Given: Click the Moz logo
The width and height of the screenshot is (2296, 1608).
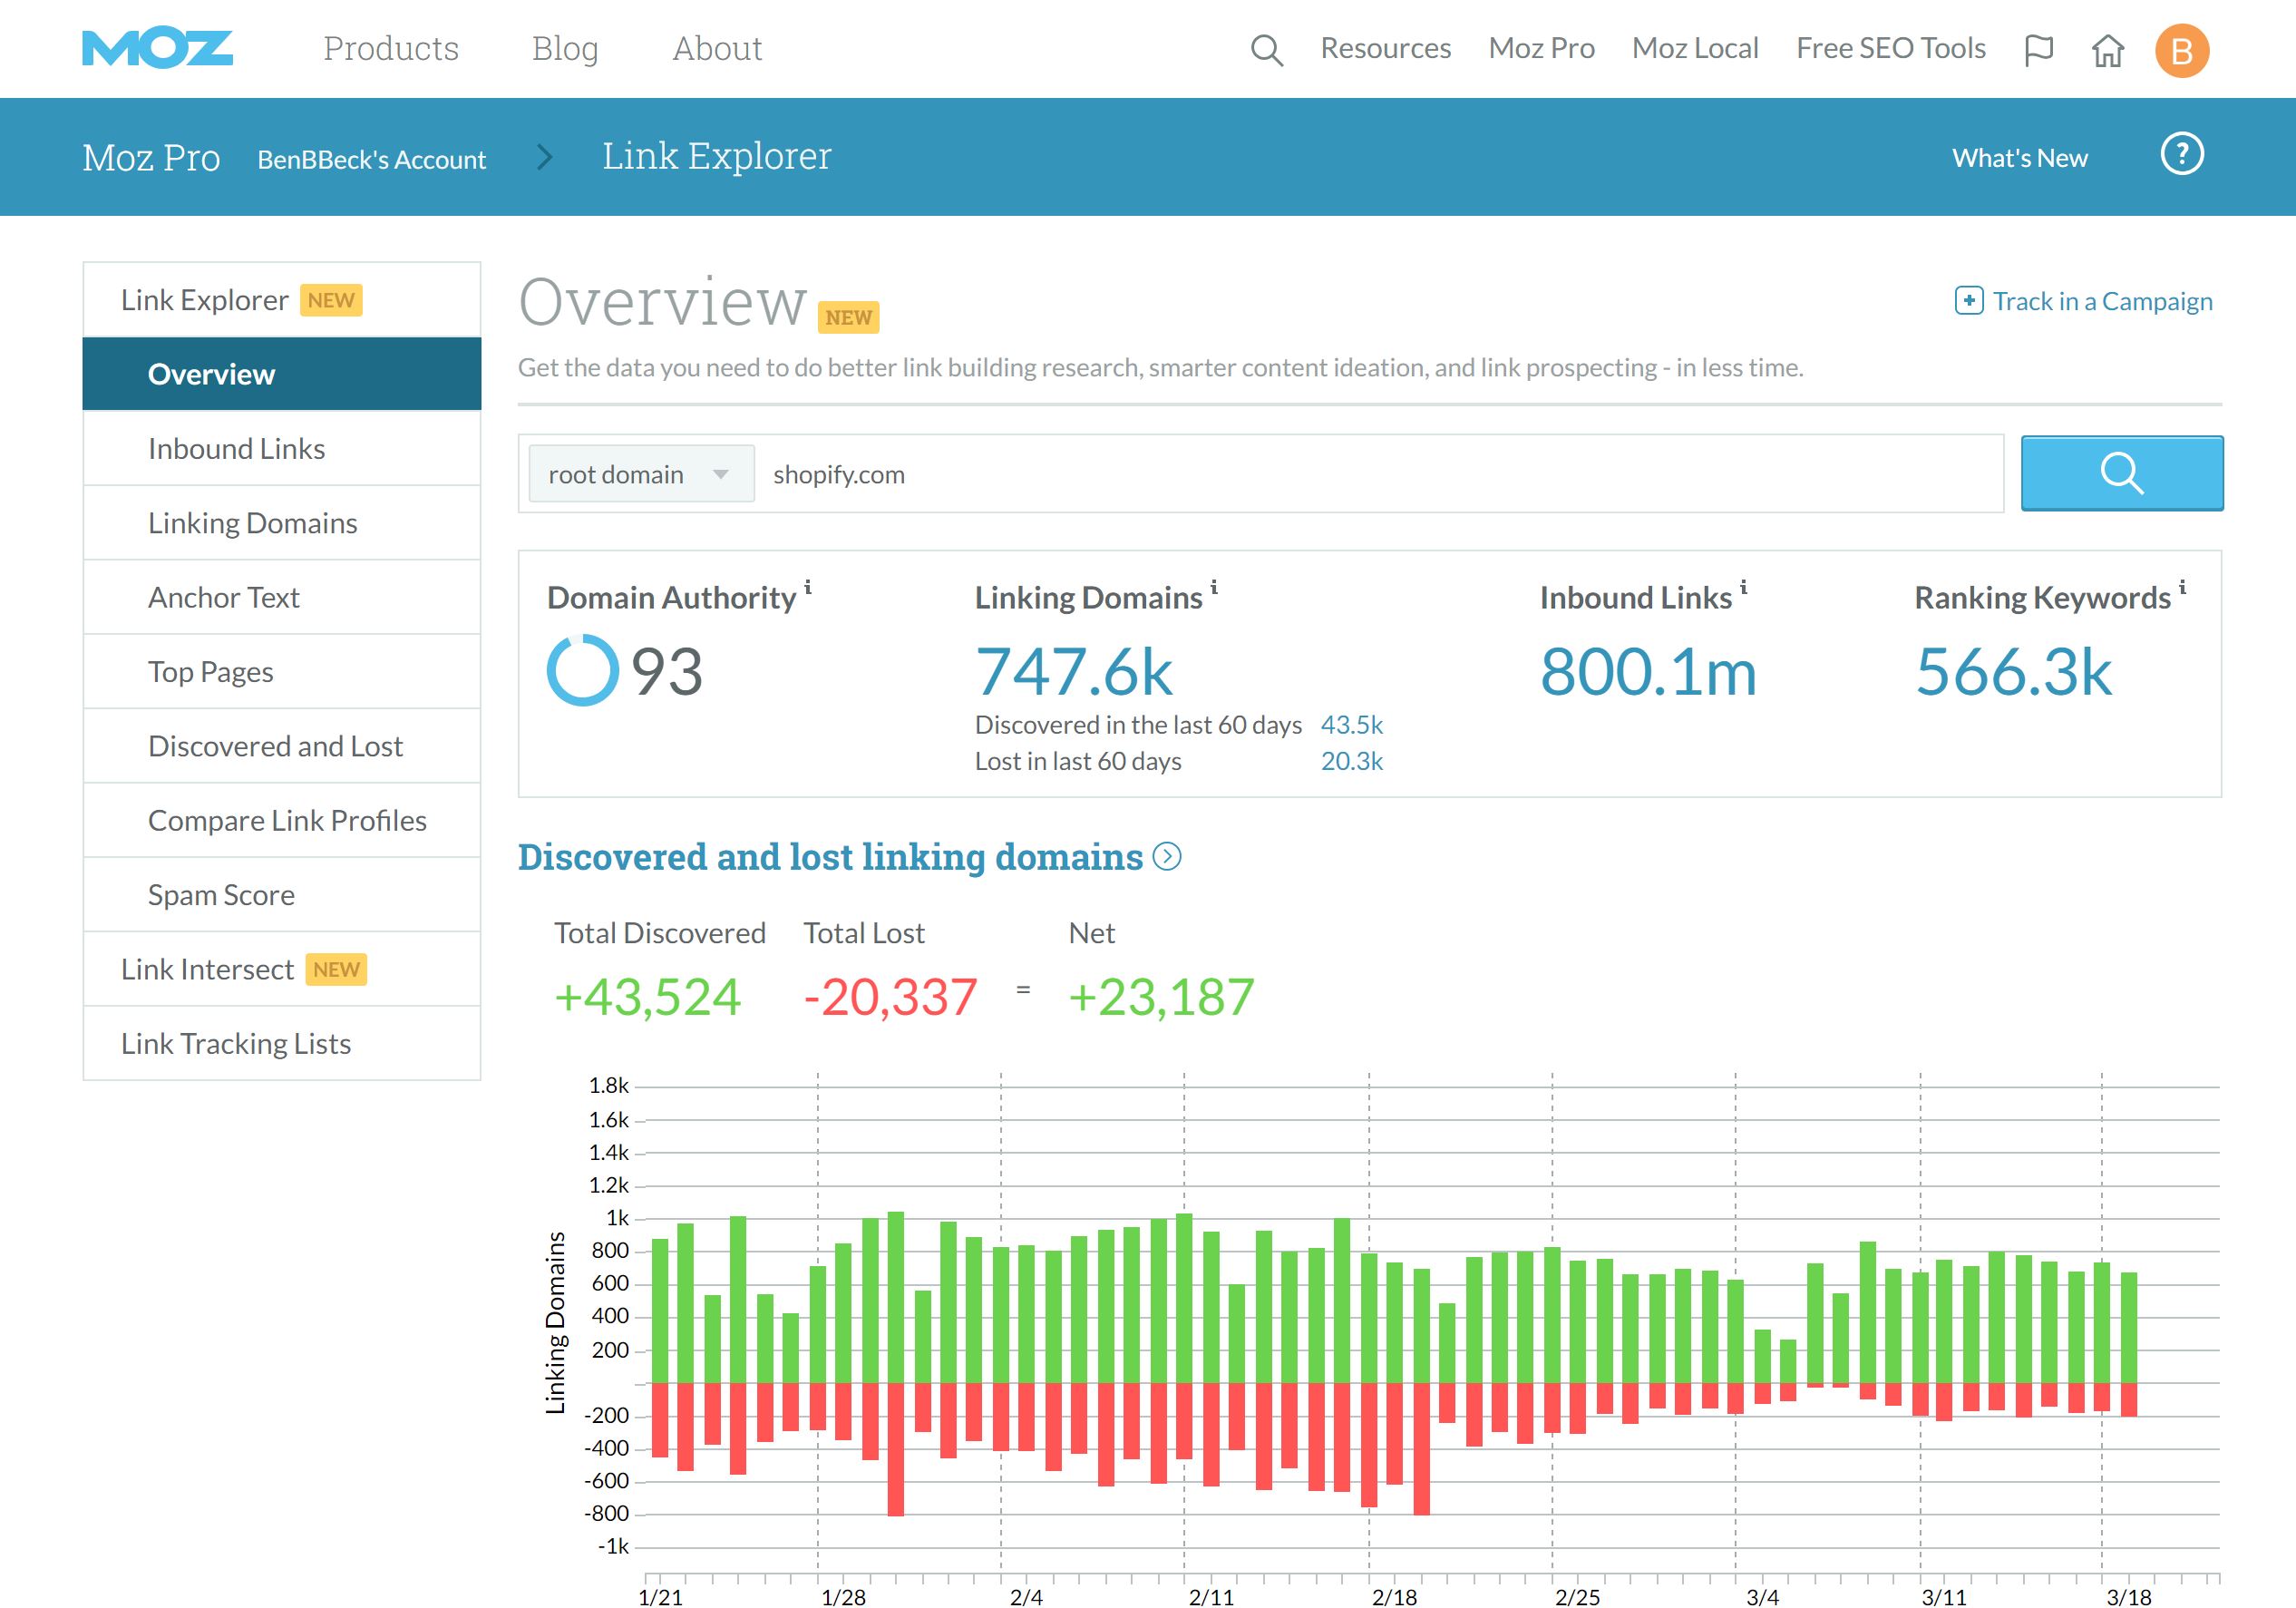Looking at the screenshot, I should (156, 48).
